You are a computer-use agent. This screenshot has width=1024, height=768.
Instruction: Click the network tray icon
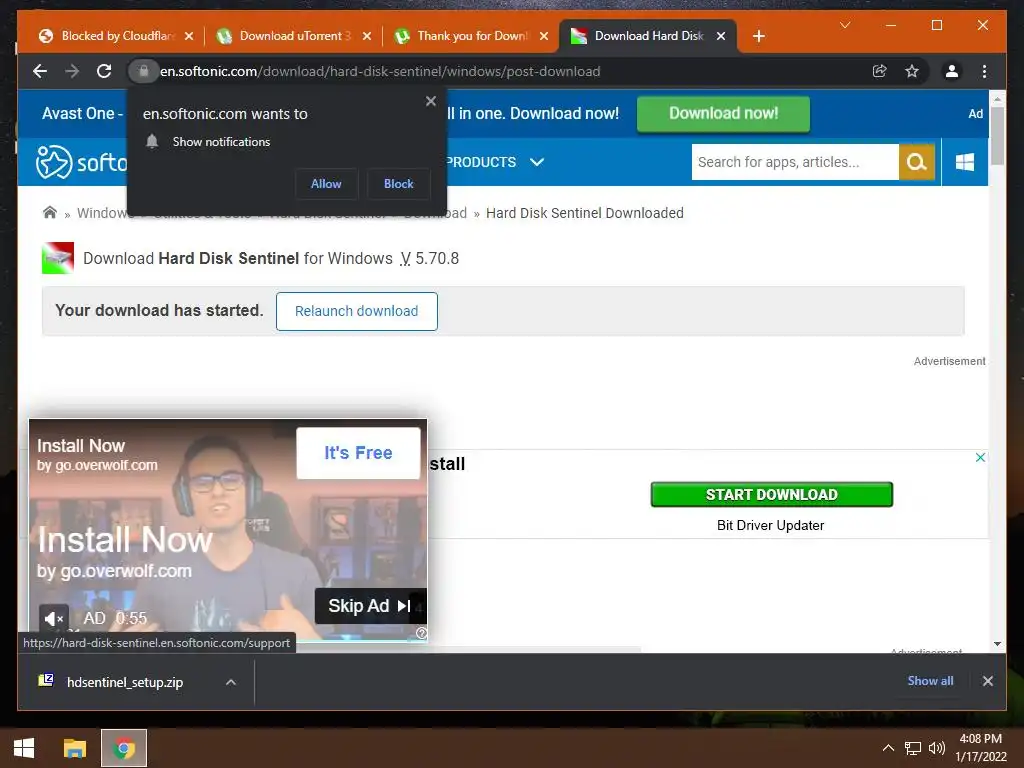[x=912, y=748]
